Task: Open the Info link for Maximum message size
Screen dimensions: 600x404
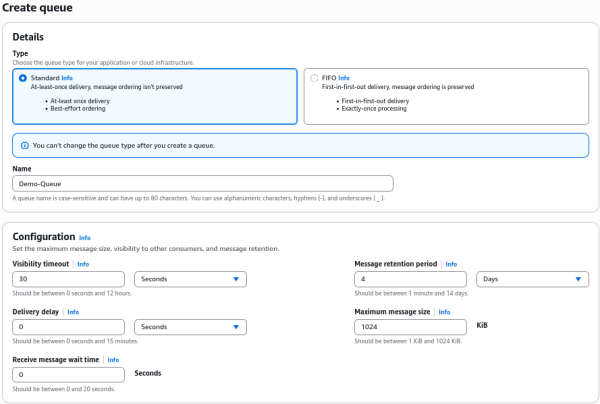Action: point(444,312)
